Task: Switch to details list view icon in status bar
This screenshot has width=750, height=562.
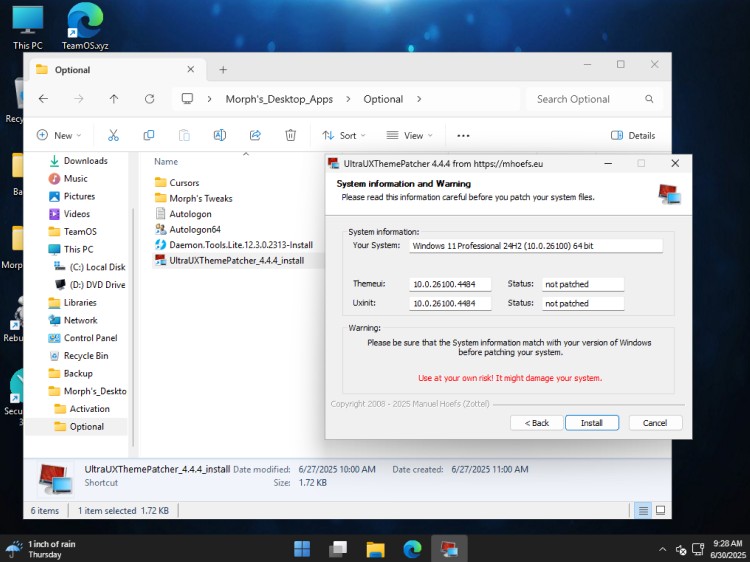Action: coord(643,511)
